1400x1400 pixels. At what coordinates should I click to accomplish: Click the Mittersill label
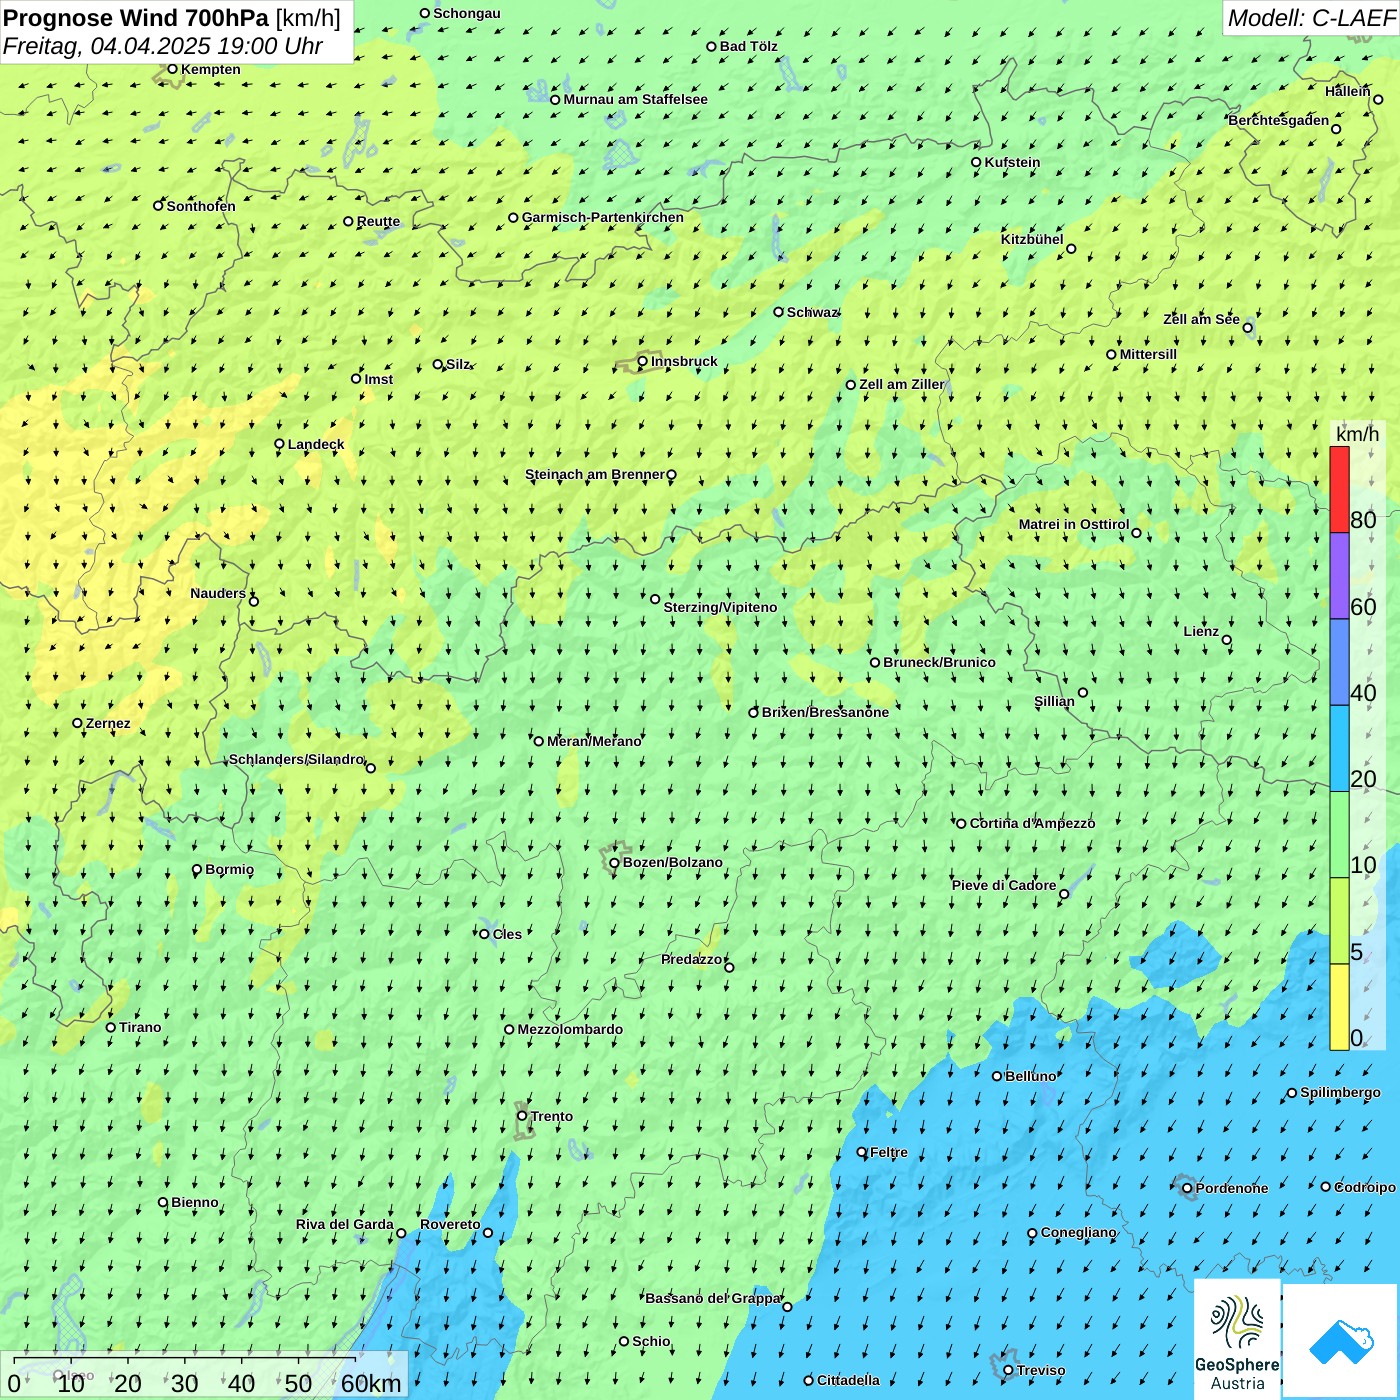click(1148, 354)
